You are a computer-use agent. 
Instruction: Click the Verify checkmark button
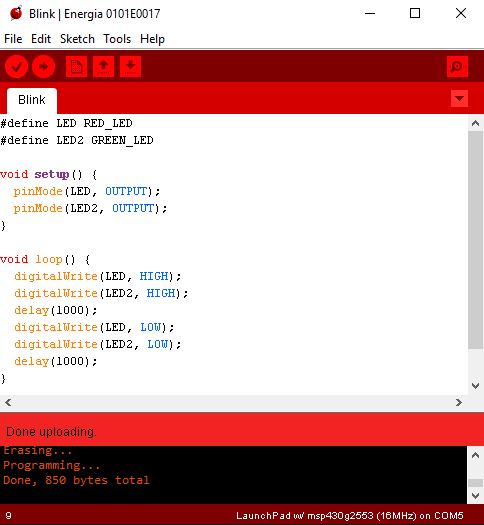[x=16, y=66]
